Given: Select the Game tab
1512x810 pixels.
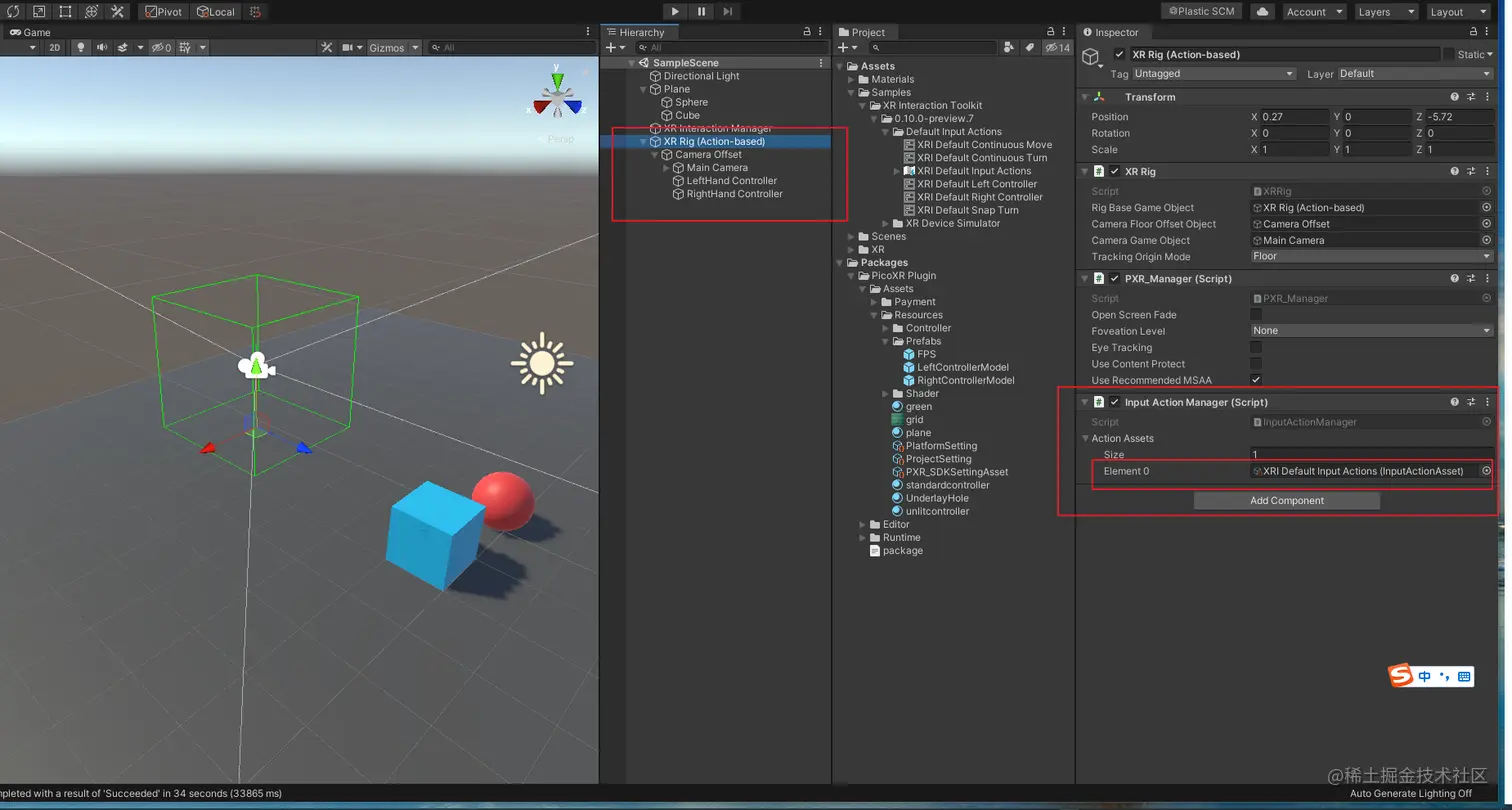Looking at the screenshot, I should (30, 32).
